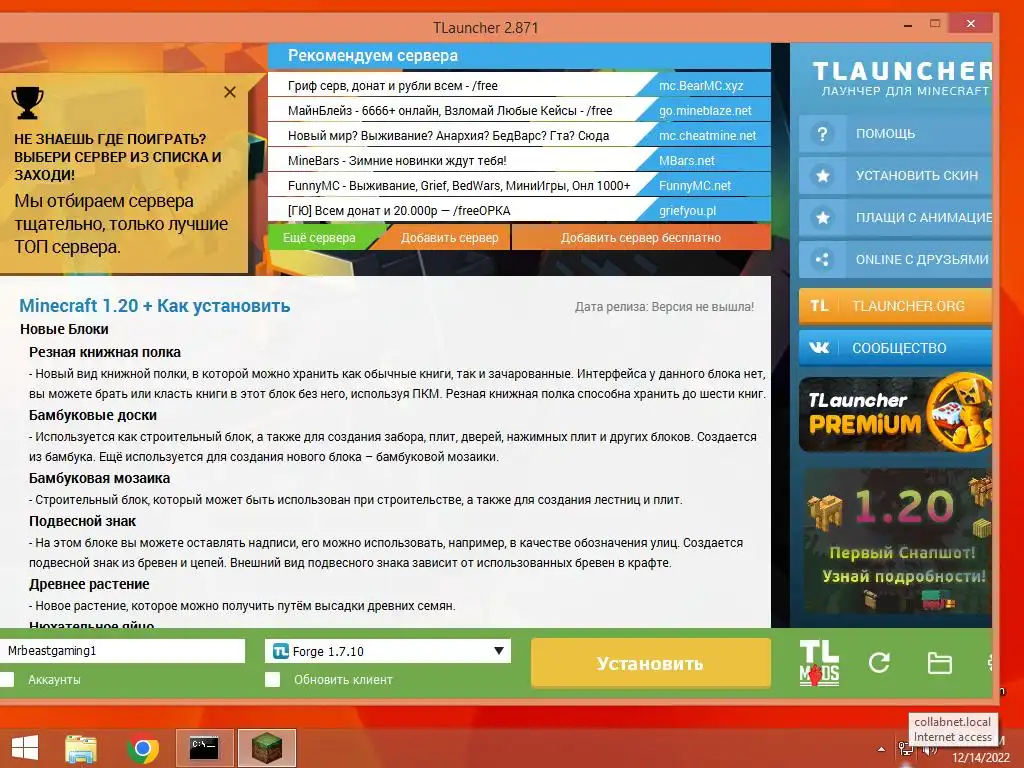Open the Плащи с анимацией menu item

pyautogui.click(x=895, y=217)
